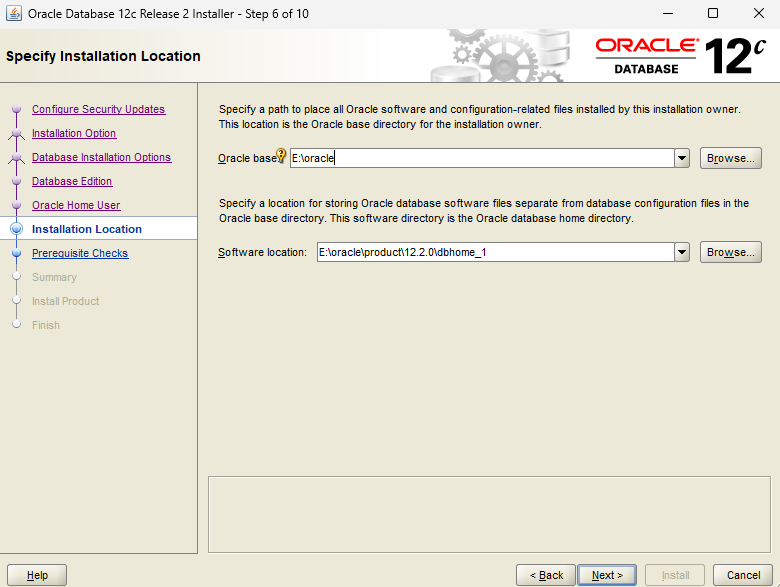The height and width of the screenshot is (587, 780).
Task: Browse for the Oracle base directory
Action: (x=731, y=158)
